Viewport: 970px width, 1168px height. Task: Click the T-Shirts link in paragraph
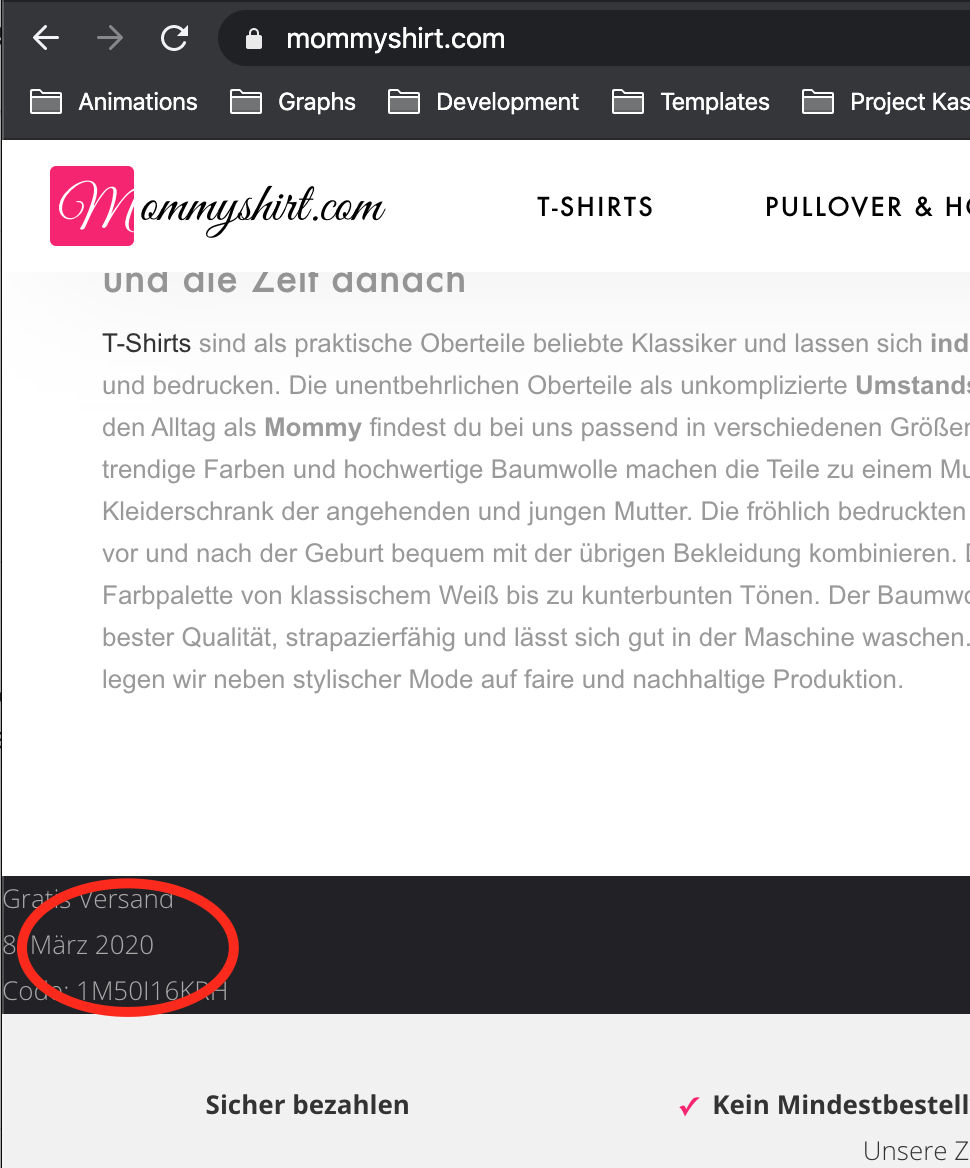[147, 343]
